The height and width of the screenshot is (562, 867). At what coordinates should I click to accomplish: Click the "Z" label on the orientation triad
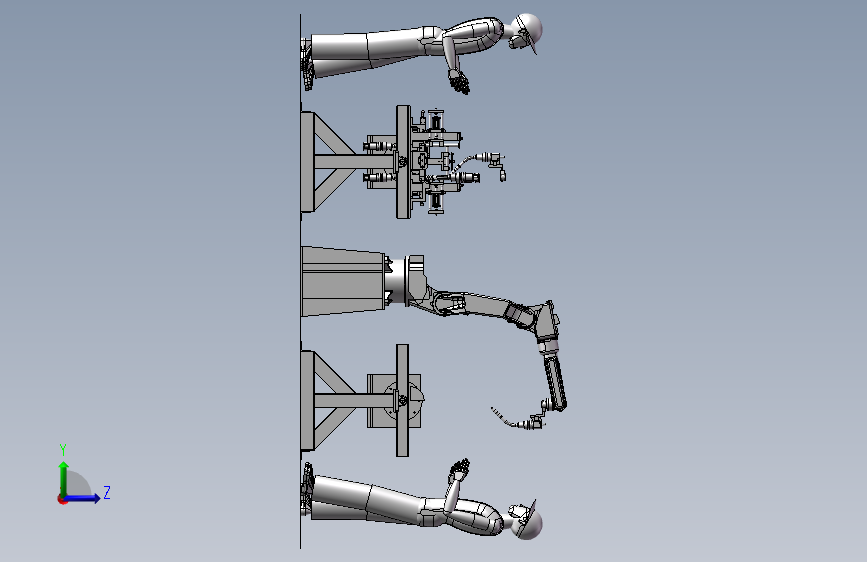[107, 492]
